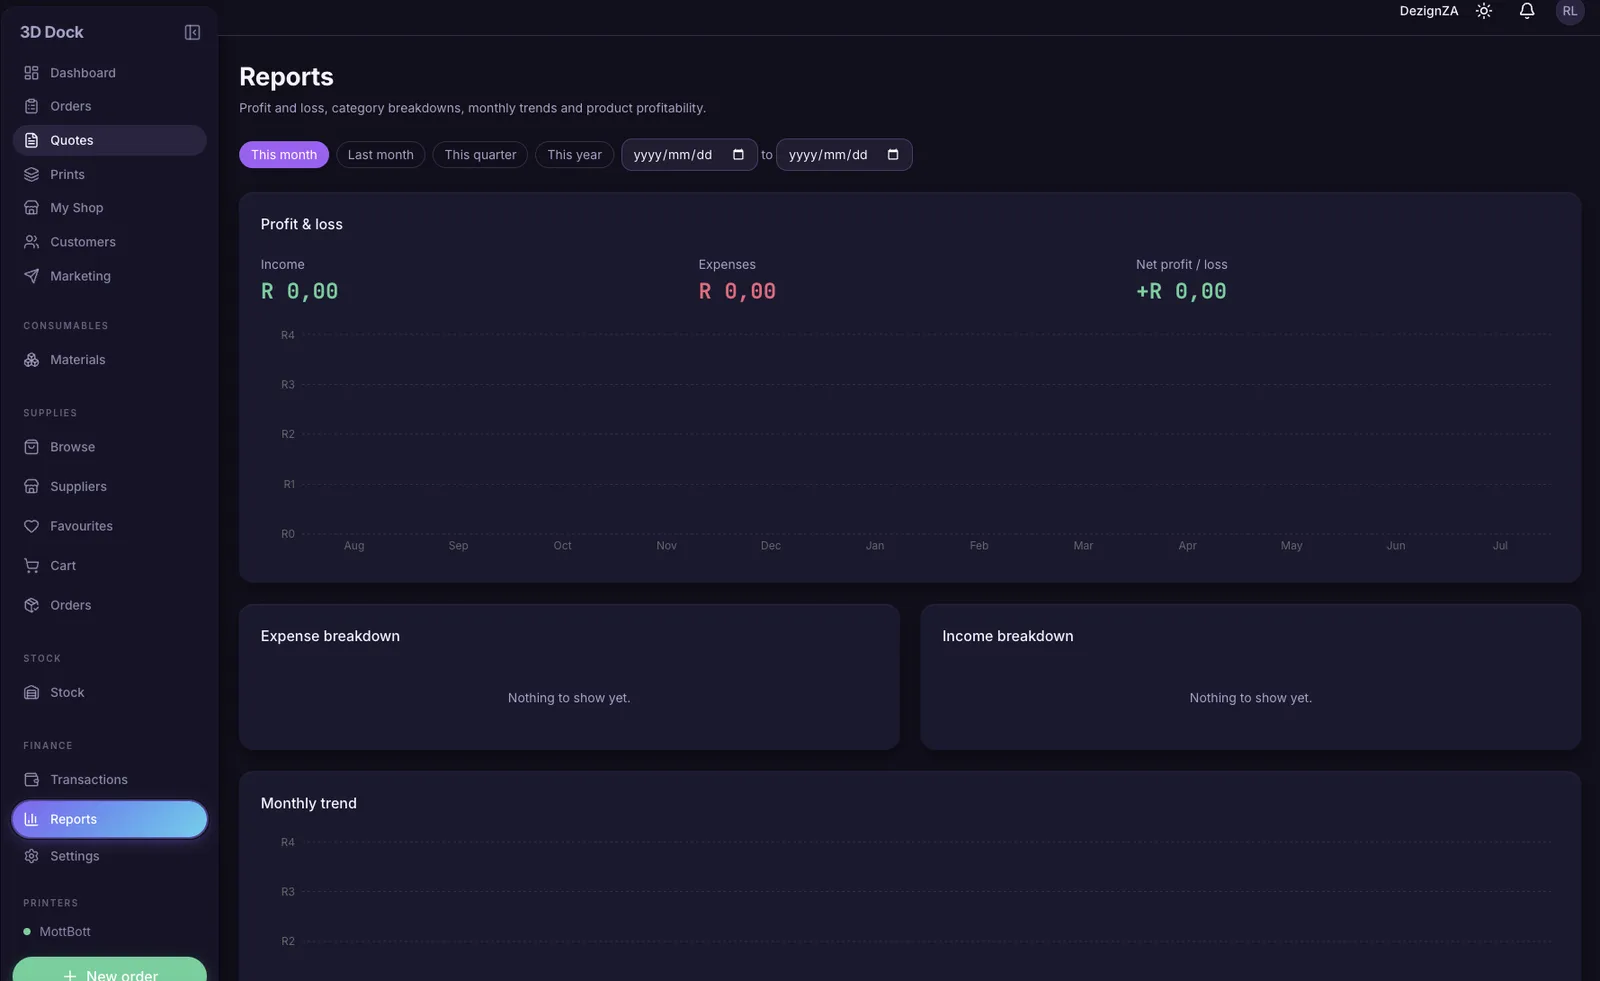Open calendar picker for end date

click(893, 155)
